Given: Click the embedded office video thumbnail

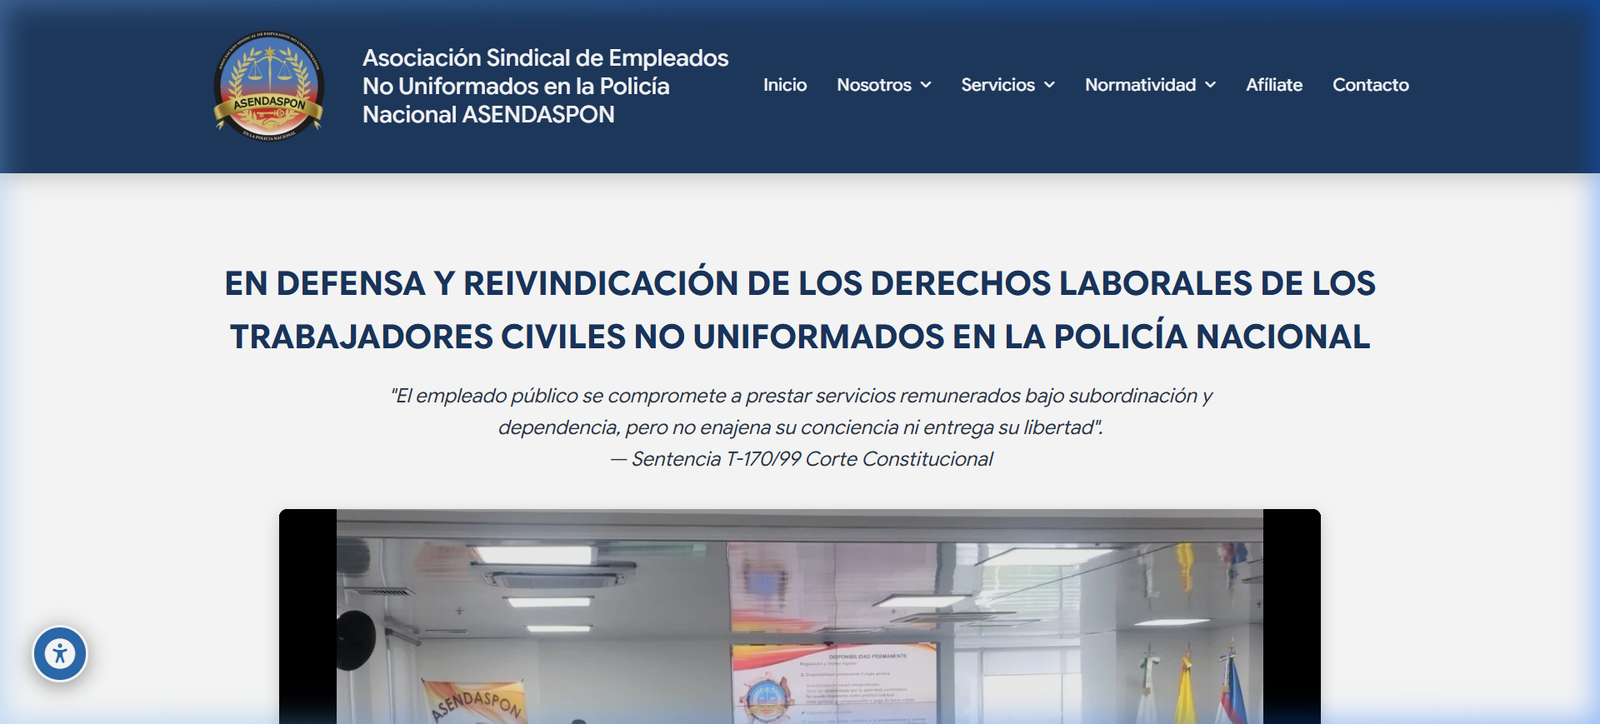Looking at the screenshot, I should coord(800,617).
